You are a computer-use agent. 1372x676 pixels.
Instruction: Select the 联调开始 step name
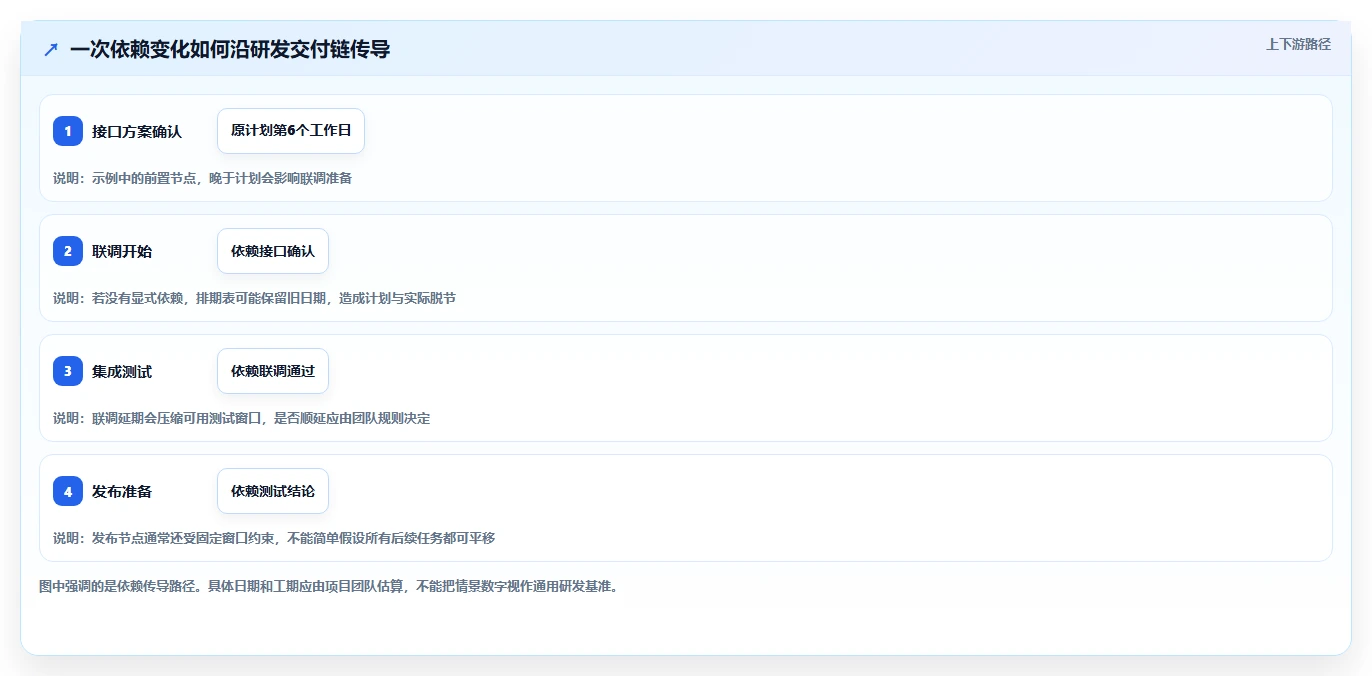coord(122,251)
